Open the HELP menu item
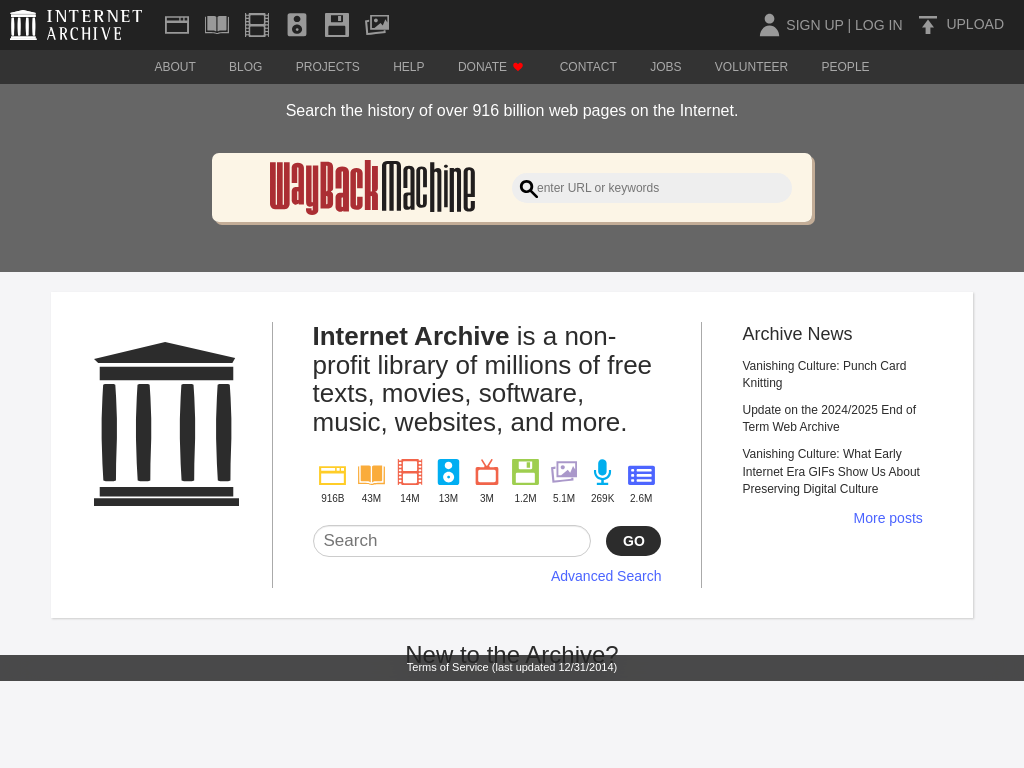 (x=409, y=67)
